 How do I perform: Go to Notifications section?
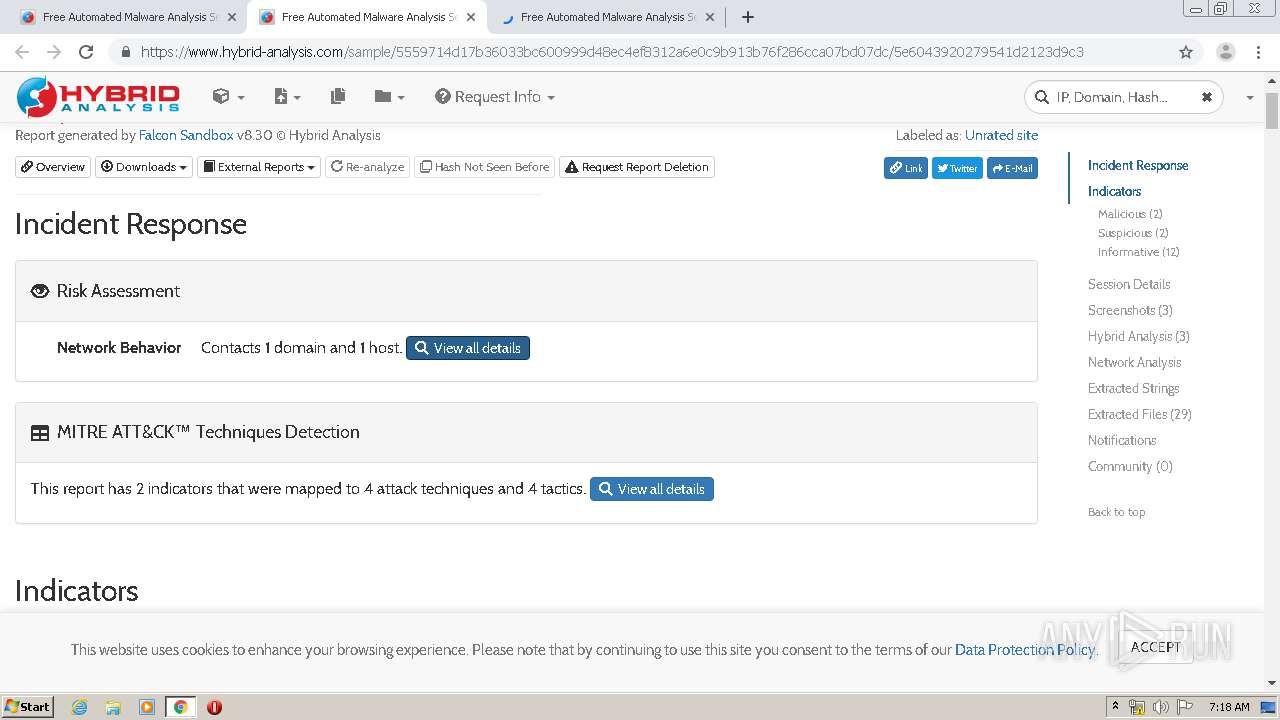point(1122,440)
